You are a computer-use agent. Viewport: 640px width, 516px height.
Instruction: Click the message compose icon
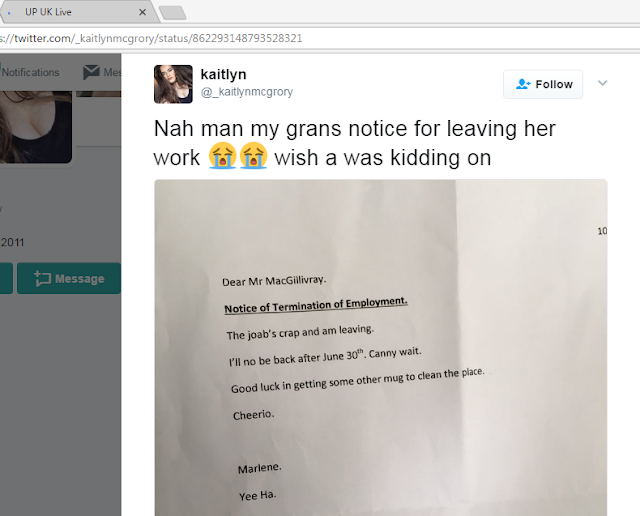42,278
